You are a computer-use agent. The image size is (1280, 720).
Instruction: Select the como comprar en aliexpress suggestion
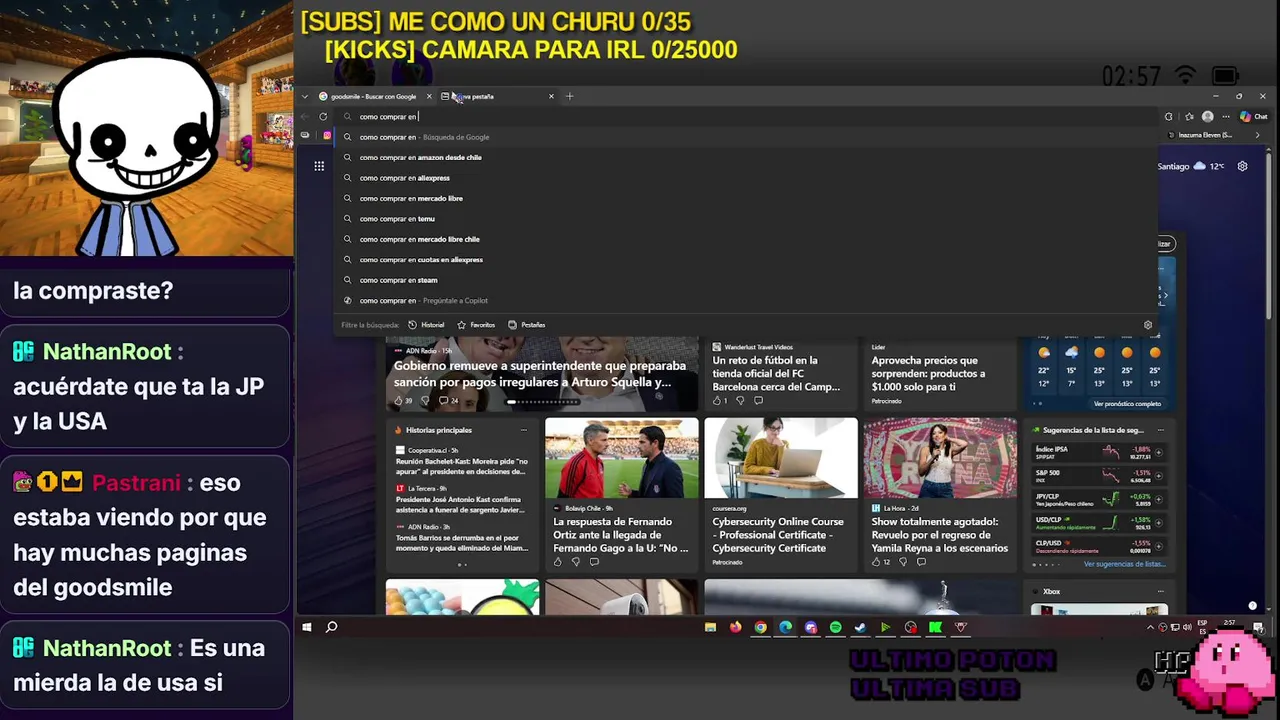tap(746, 178)
